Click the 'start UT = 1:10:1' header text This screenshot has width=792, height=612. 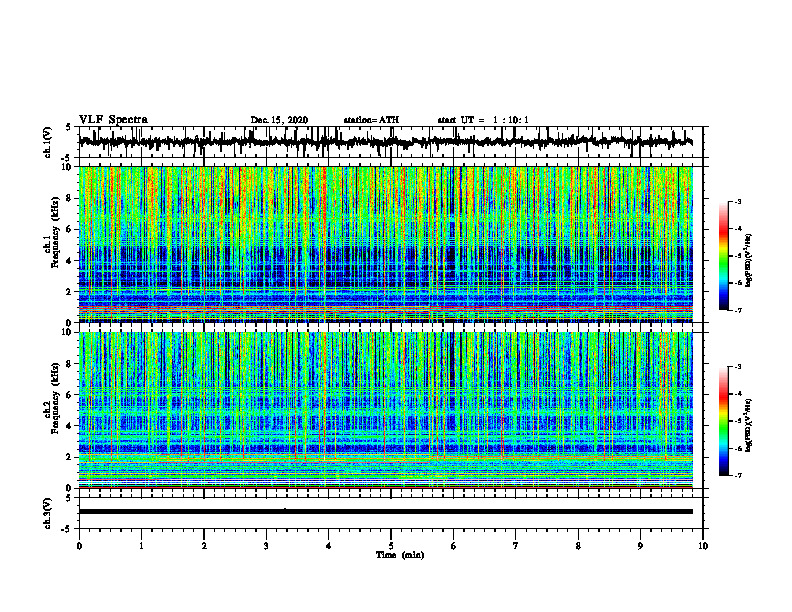pos(483,120)
